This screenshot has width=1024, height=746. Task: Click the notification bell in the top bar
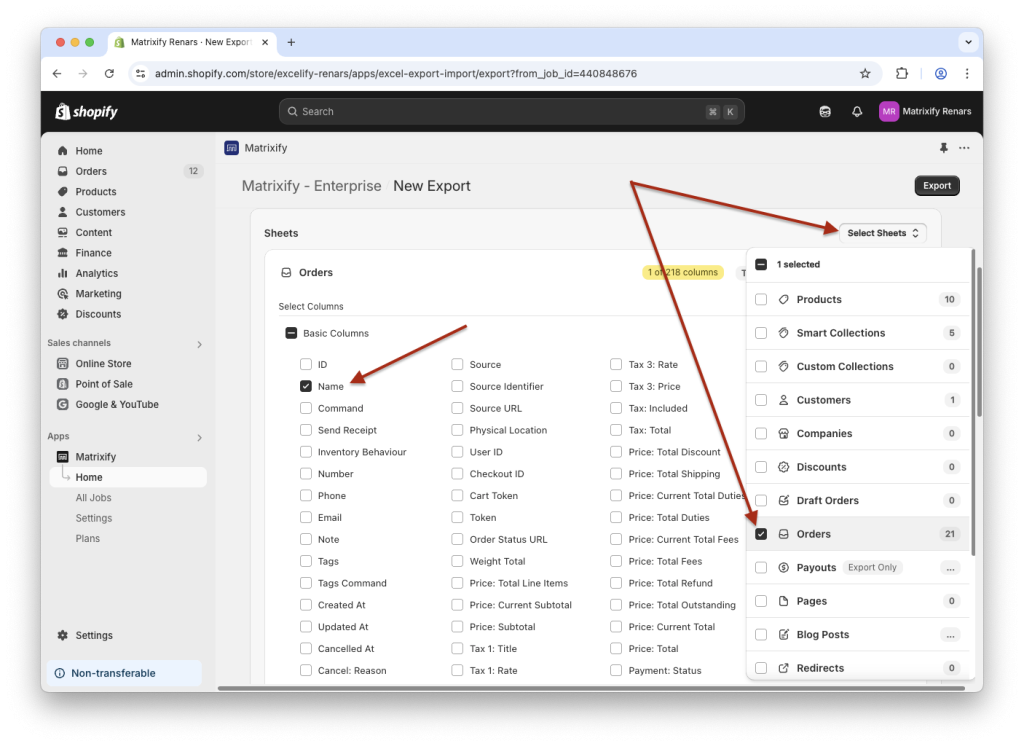click(x=856, y=111)
